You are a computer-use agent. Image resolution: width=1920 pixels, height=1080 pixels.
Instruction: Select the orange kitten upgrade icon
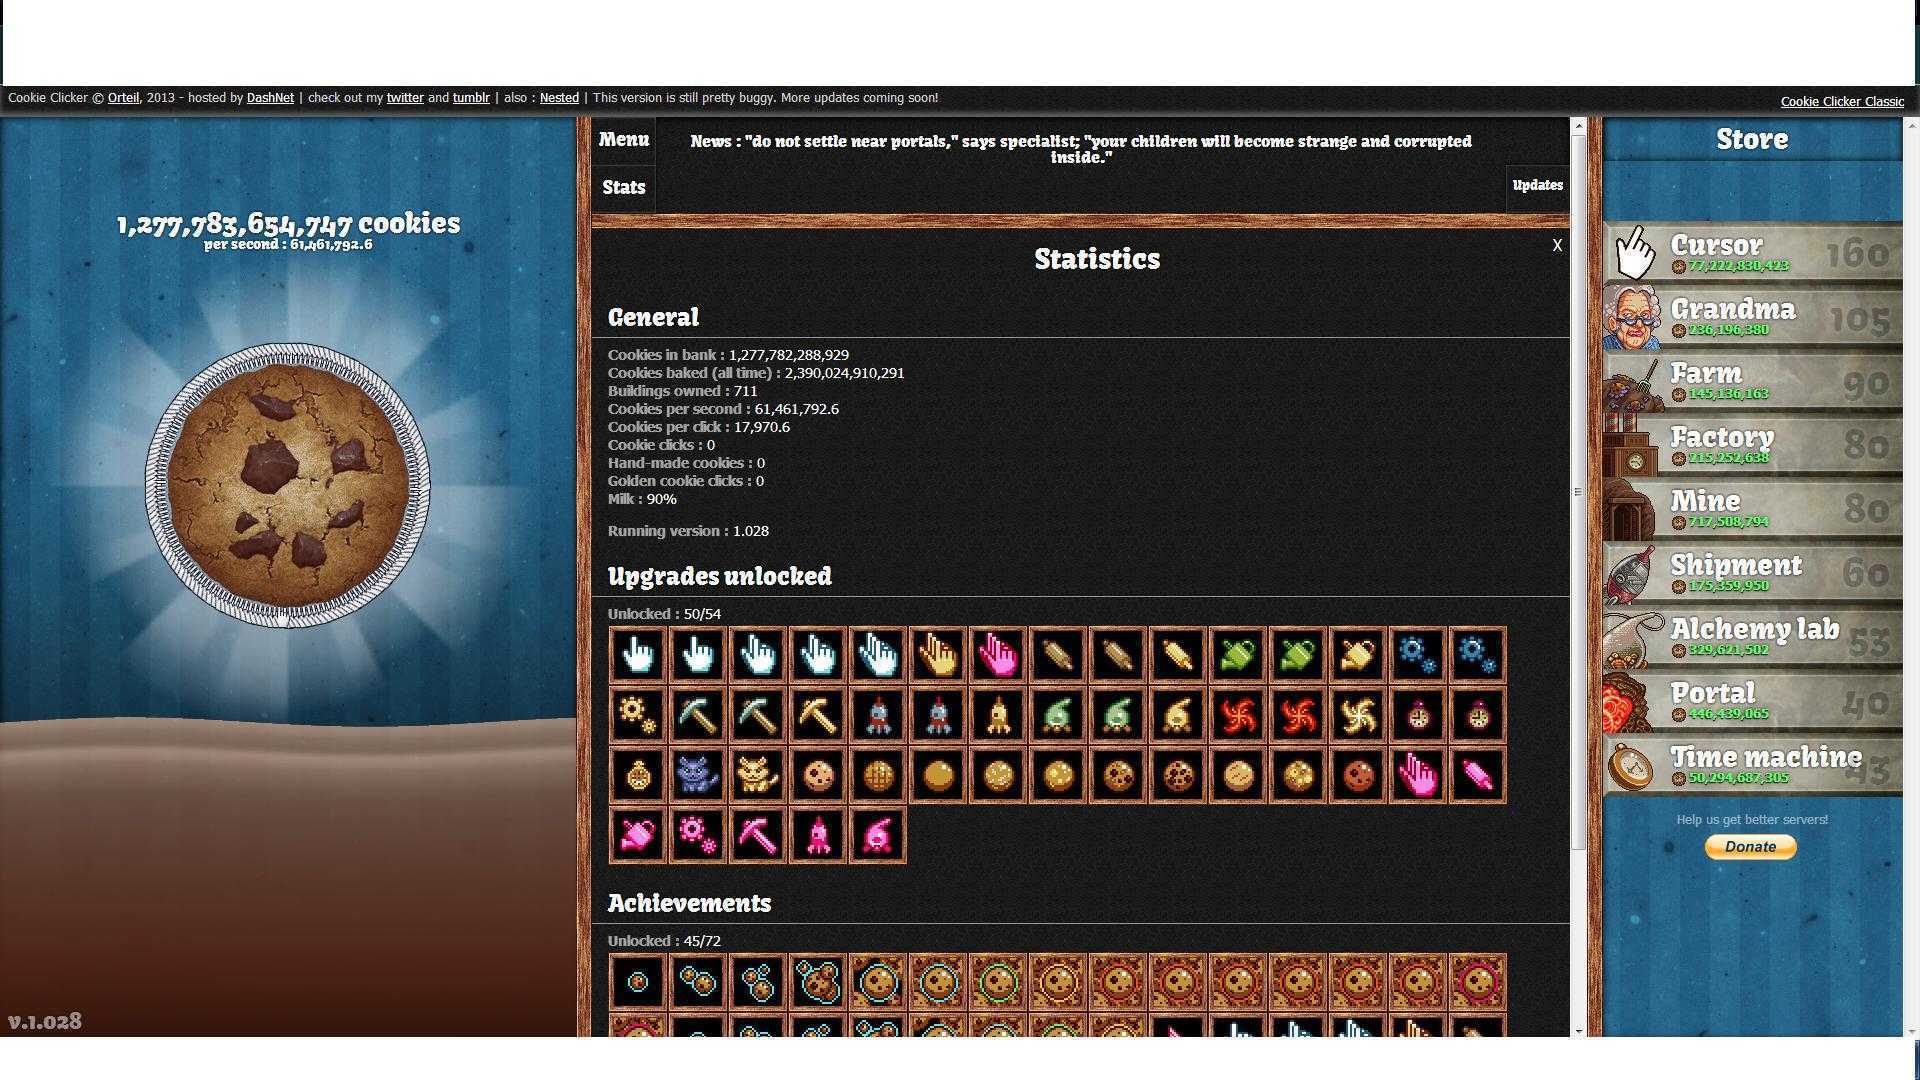tap(758, 776)
